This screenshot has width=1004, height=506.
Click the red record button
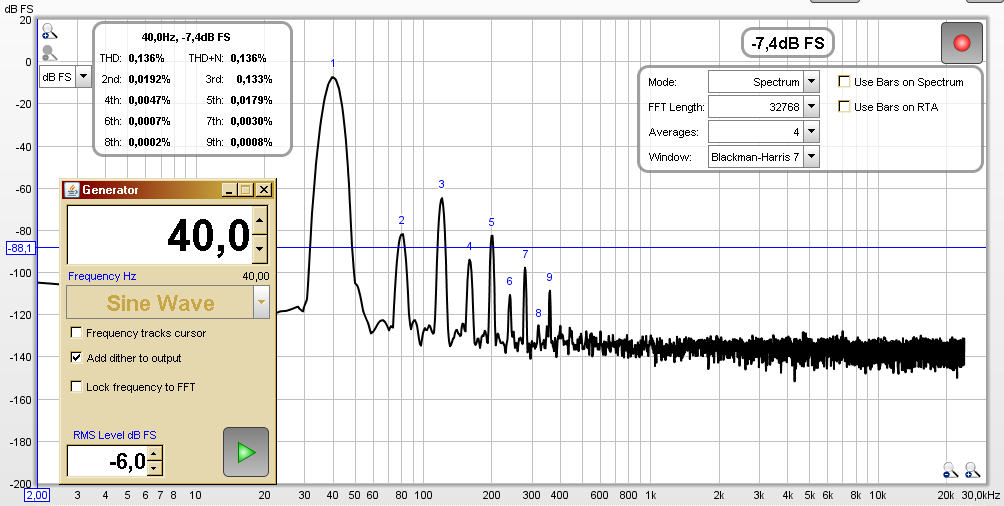962,43
